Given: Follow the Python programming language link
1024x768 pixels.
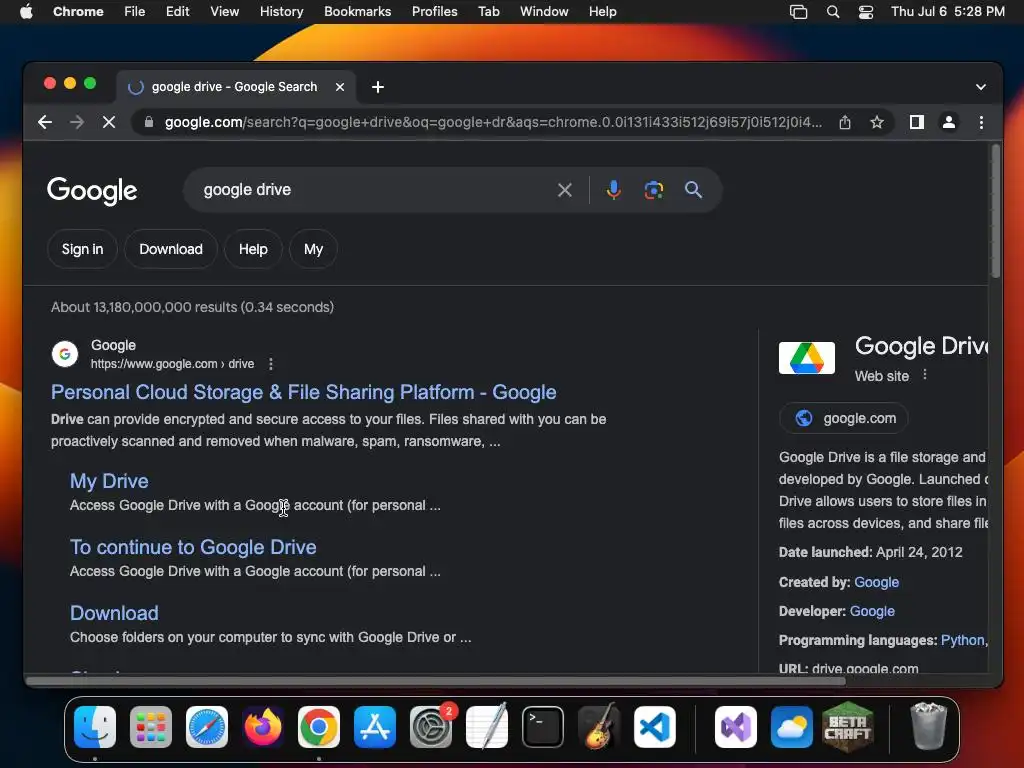Looking at the screenshot, I should [x=963, y=641].
